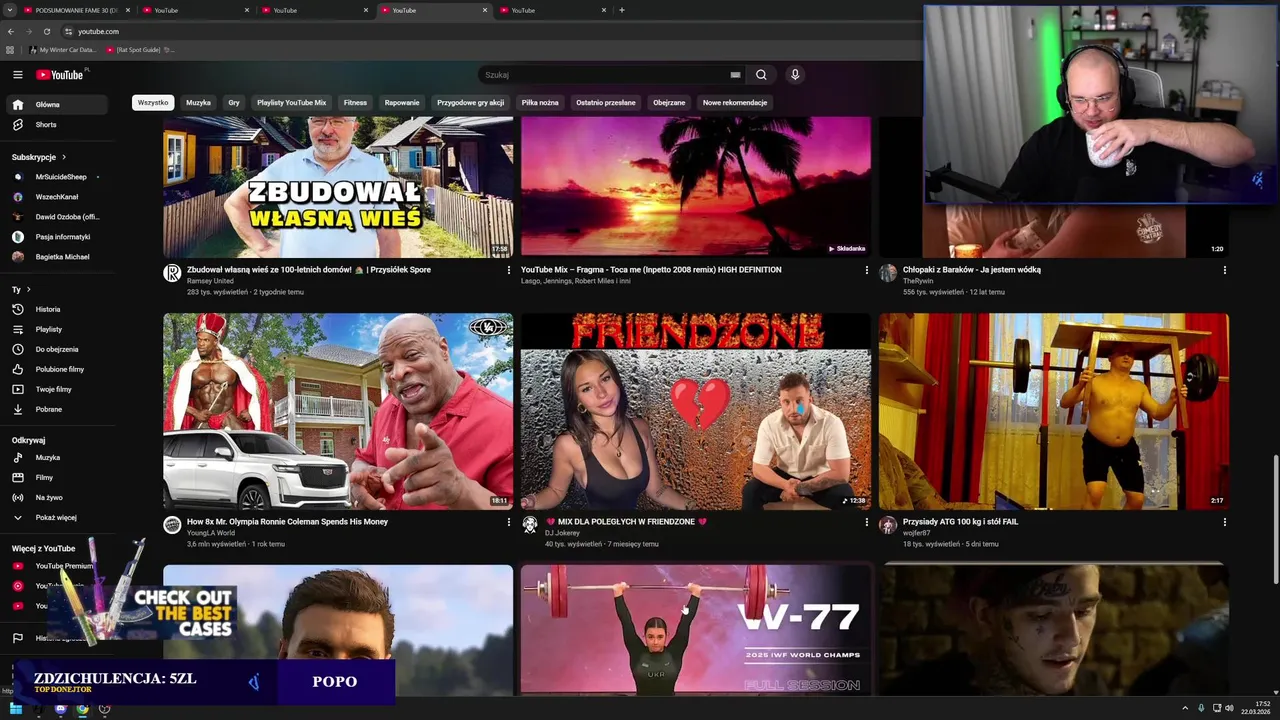Open Chrome from the taskbar
This screenshot has height=720, width=1280.
tap(82, 709)
